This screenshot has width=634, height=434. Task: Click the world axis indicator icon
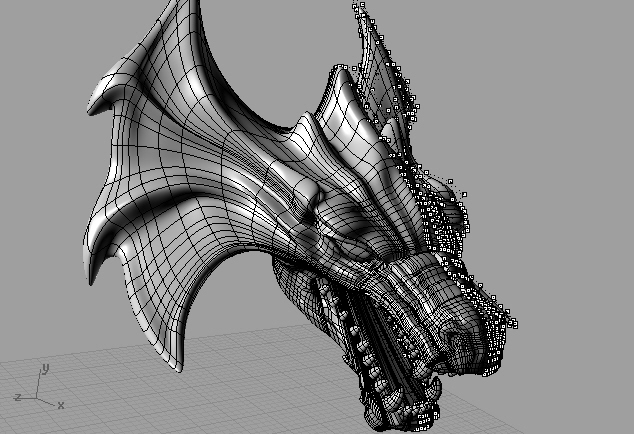(39, 387)
